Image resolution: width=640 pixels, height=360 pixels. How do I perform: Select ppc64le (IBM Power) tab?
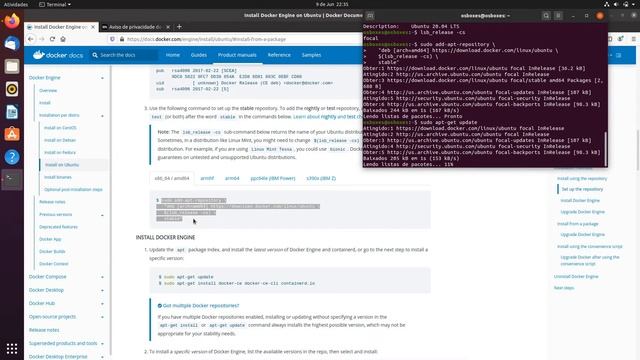[273, 178]
